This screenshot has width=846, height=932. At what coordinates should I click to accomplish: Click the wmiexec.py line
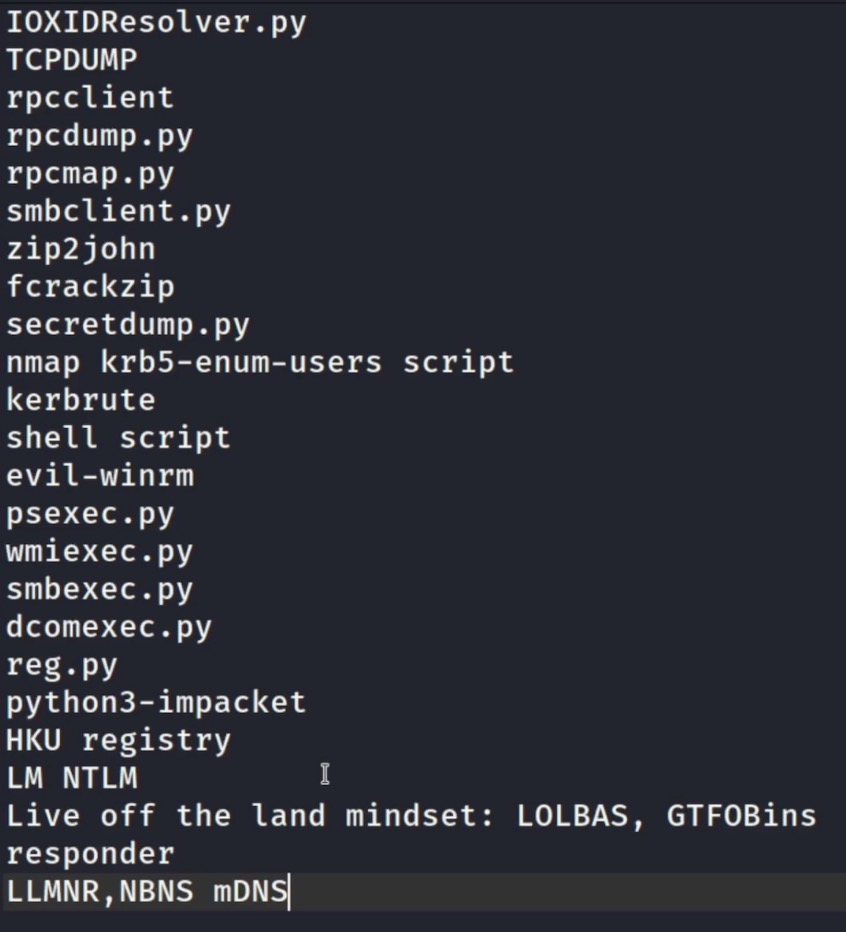pos(100,552)
